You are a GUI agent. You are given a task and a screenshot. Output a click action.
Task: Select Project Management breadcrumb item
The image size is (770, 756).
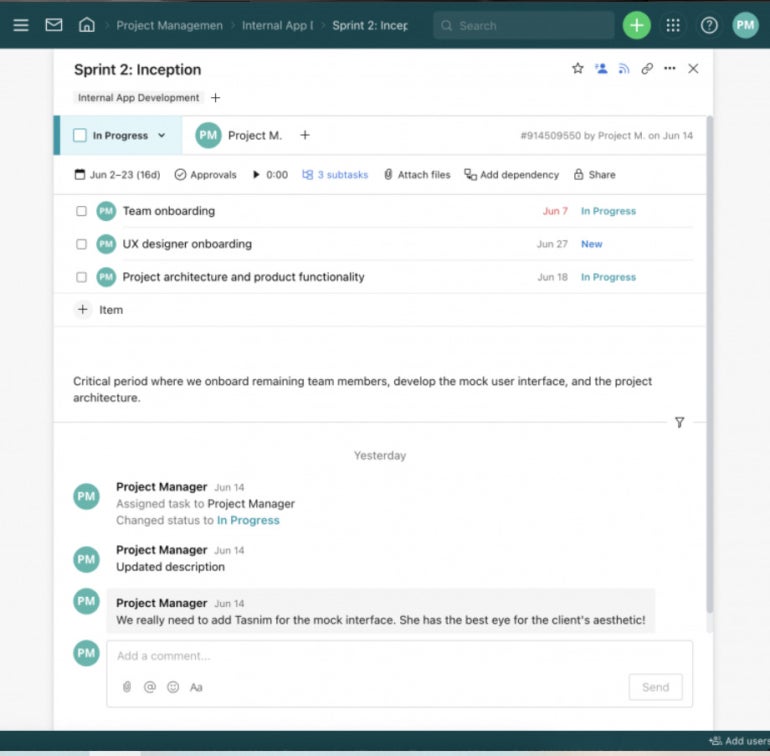(x=169, y=25)
